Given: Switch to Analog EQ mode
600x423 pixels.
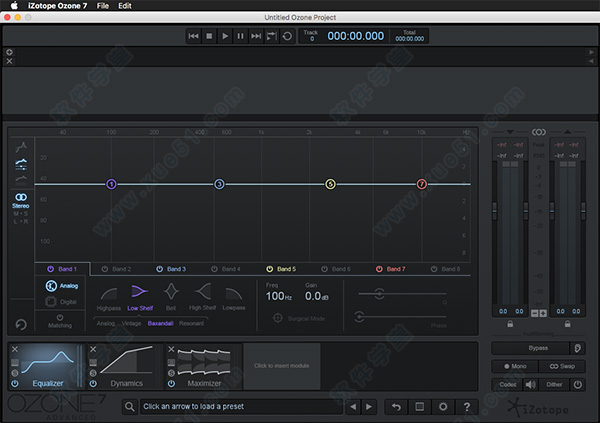Looking at the screenshot, I should coord(62,286).
